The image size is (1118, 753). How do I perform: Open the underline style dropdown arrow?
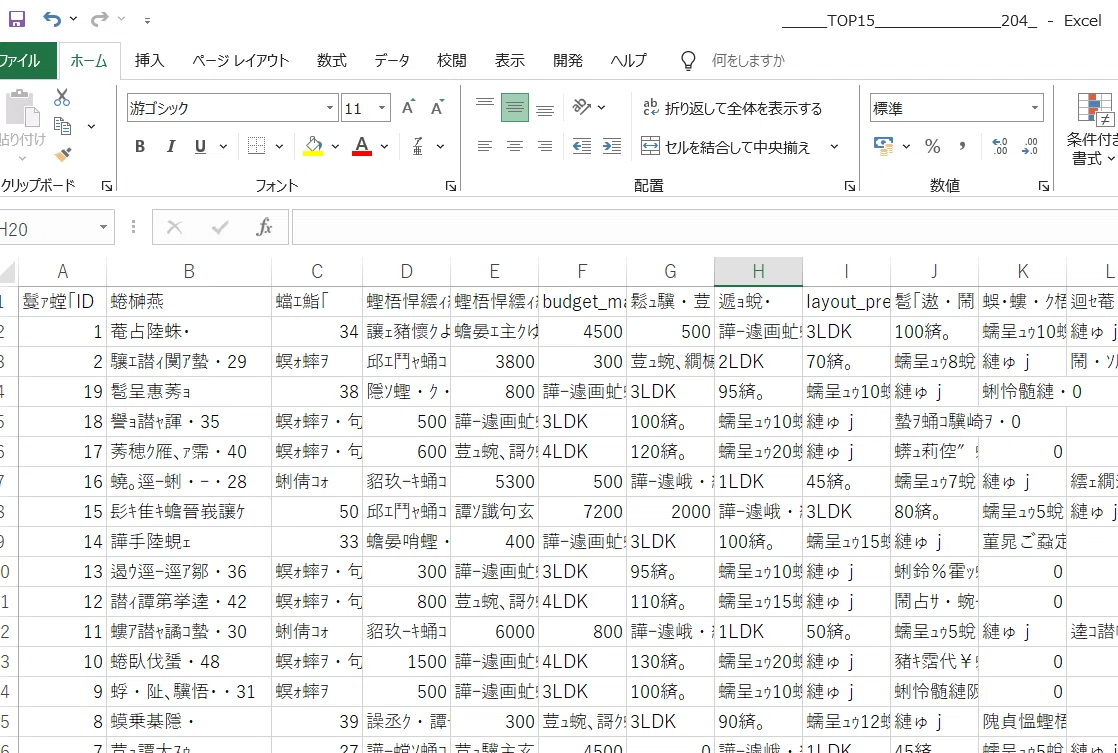[223, 146]
